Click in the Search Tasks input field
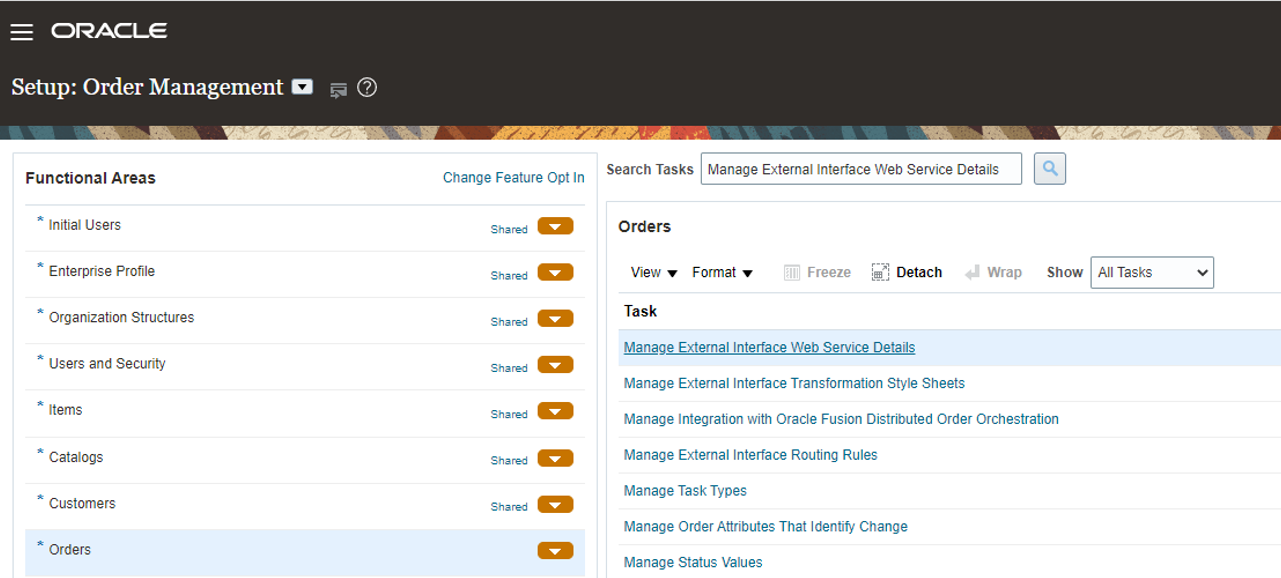The width and height of the screenshot is (1281, 578). pyautogui.click(x=861, y=169)
